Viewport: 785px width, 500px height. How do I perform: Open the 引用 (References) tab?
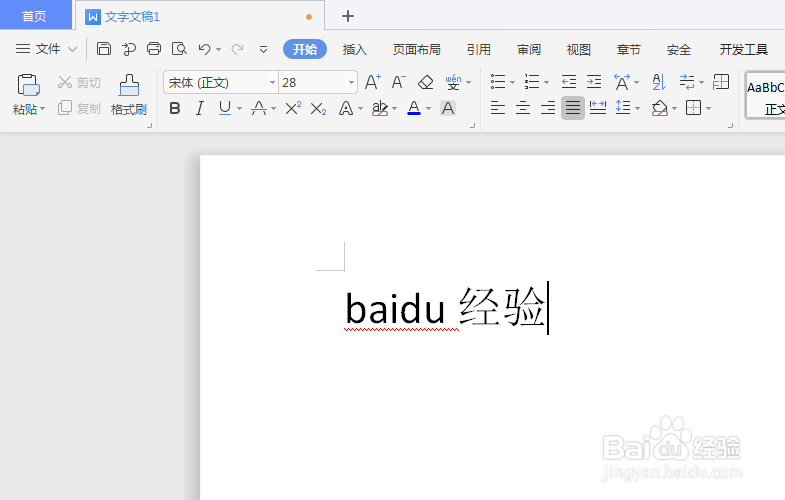click(x=479, y=49)
